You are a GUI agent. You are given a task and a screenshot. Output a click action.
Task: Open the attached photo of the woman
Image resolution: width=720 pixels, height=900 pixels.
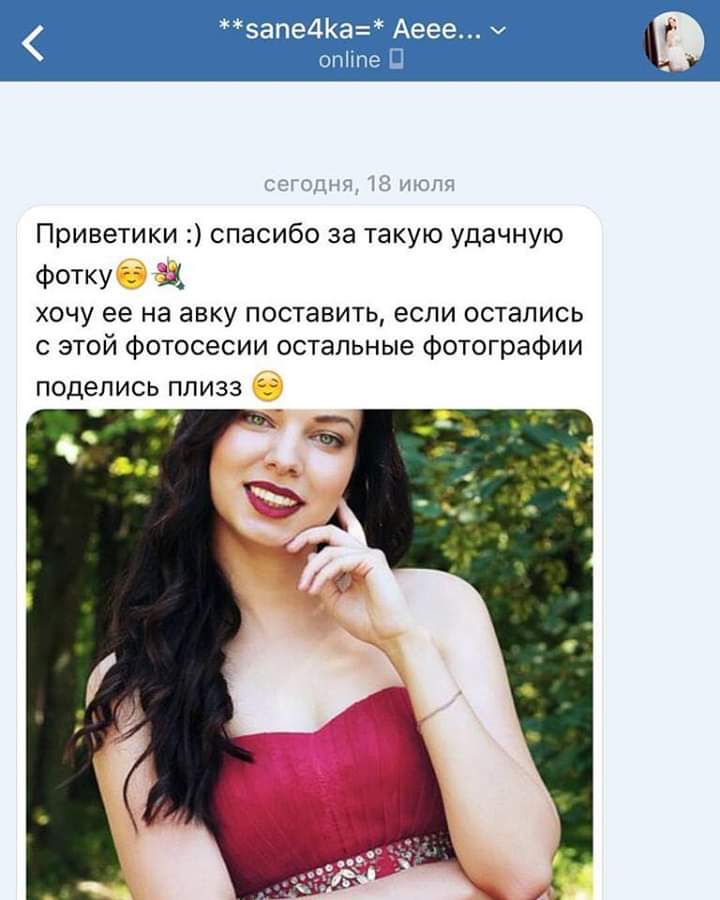point(309,654)
